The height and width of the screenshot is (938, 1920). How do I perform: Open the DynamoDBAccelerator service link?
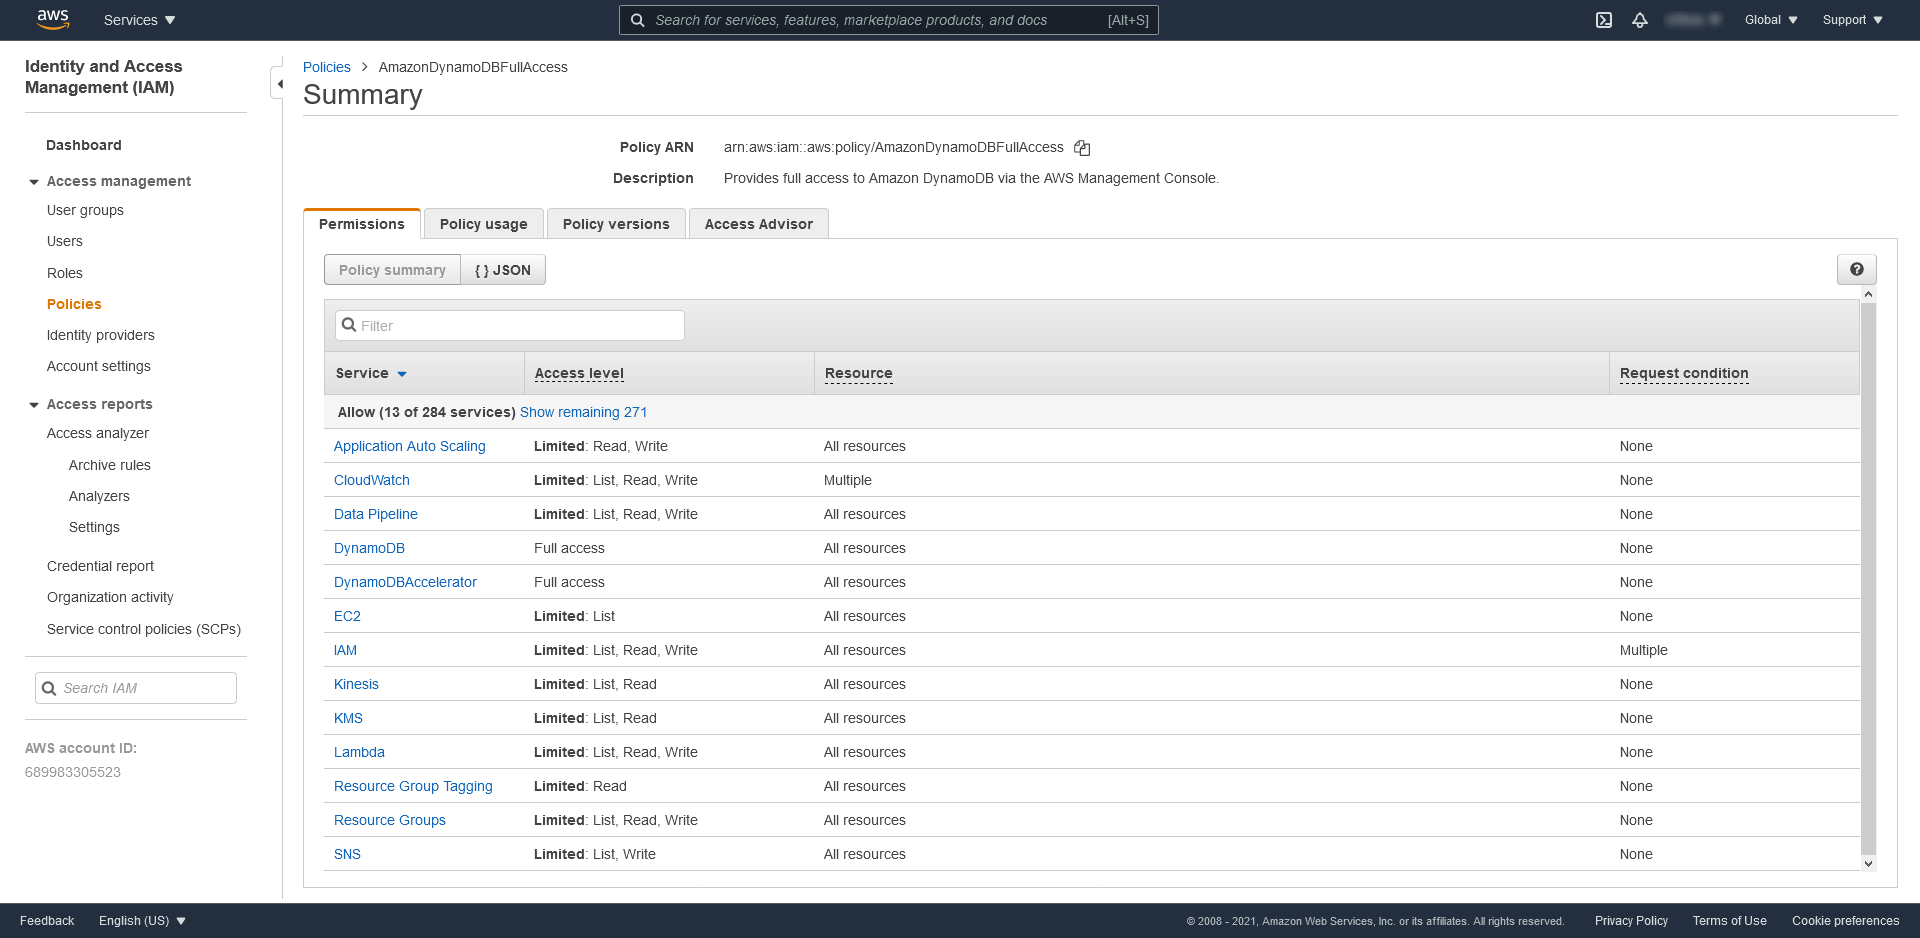coord(405,582)
